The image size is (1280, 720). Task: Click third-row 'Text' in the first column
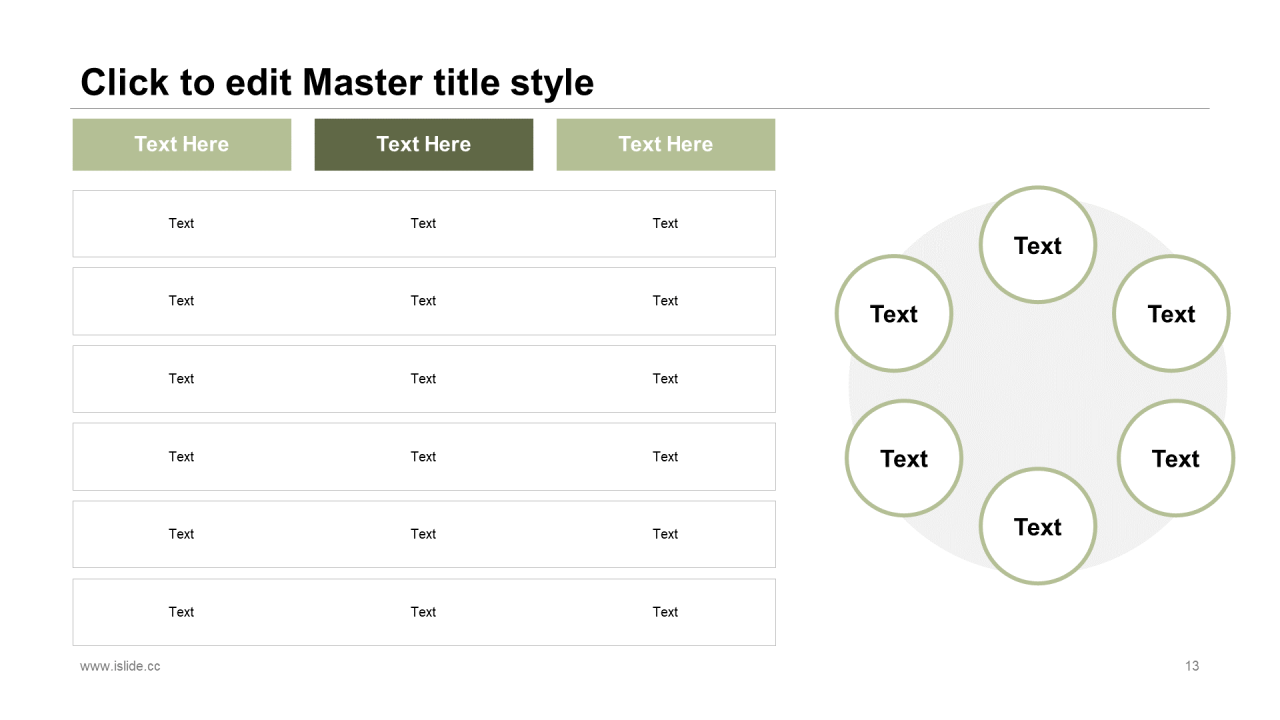[x=181, y=378]
